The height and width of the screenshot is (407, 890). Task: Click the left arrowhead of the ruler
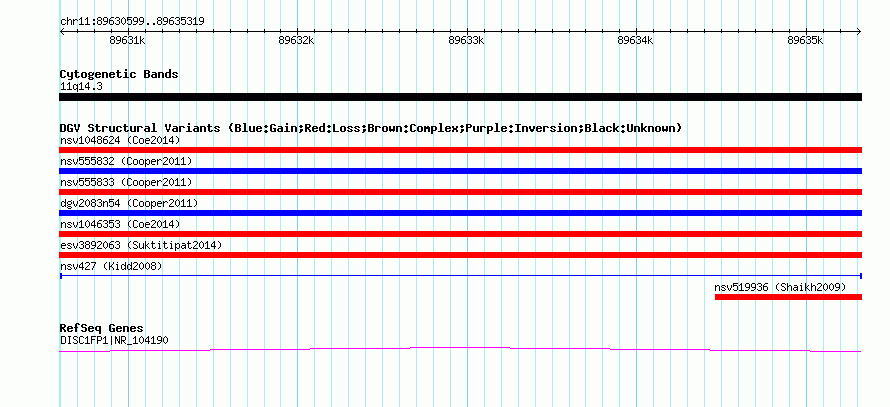pos(62,32)
